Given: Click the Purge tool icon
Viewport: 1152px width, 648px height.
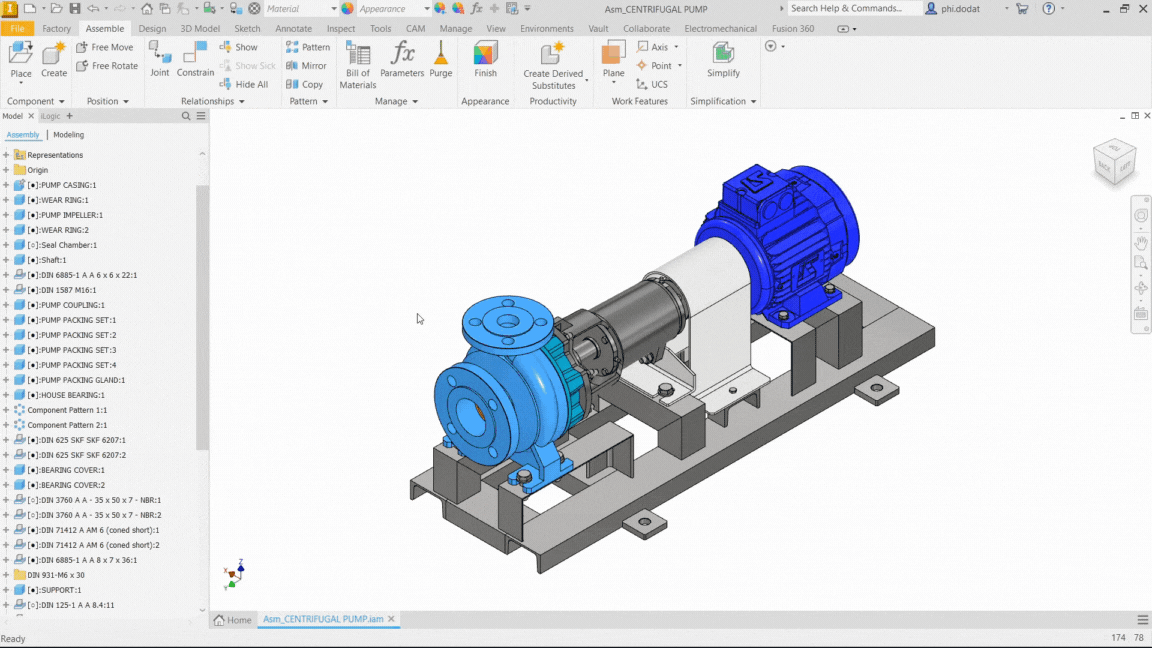Looking at the screenshot, I should click(441, 59).
